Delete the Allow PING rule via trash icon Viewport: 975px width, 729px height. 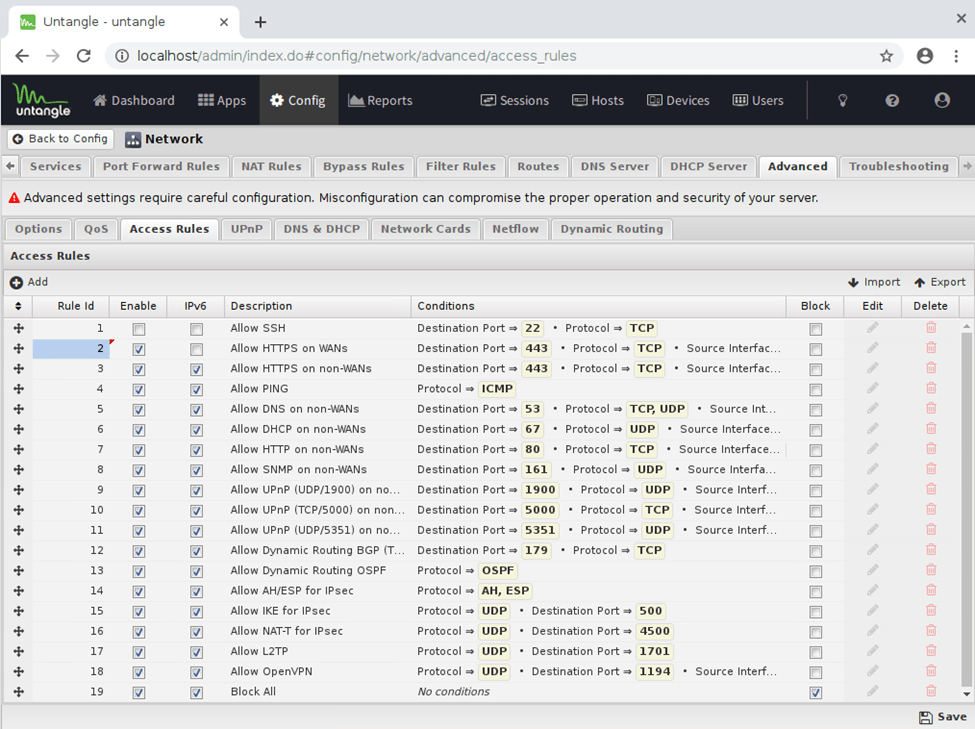tap(931, 389)
